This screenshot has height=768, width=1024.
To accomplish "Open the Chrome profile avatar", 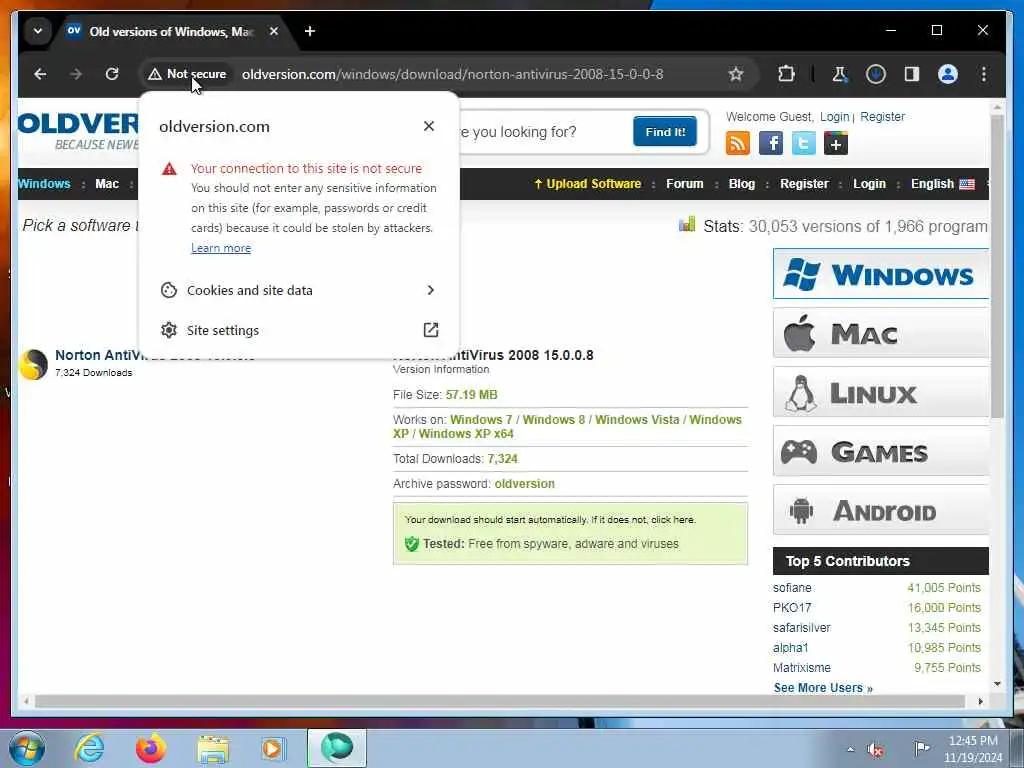I will coord(948,74).
